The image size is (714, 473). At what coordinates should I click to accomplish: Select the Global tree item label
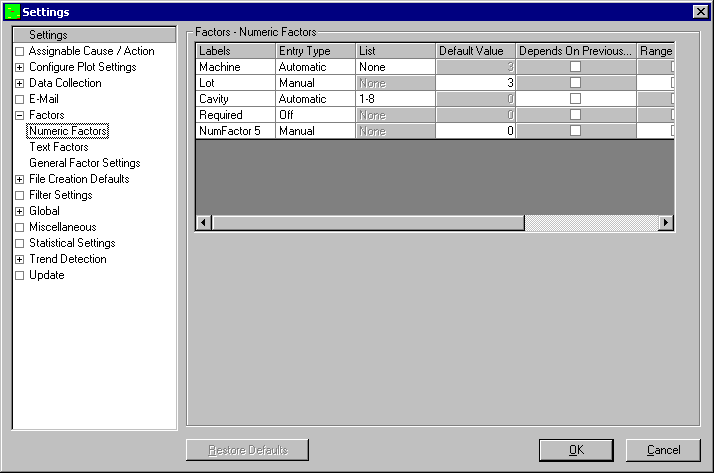[44, 211]
